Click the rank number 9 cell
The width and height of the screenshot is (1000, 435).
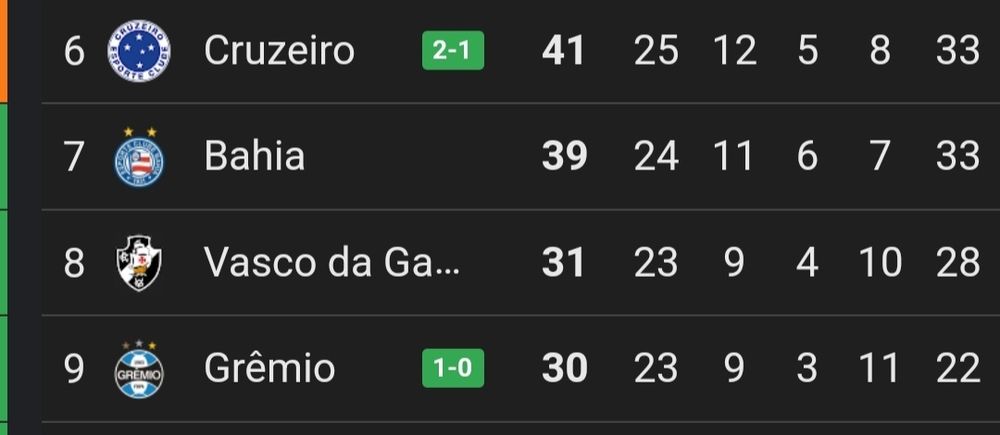coord(74,368)
